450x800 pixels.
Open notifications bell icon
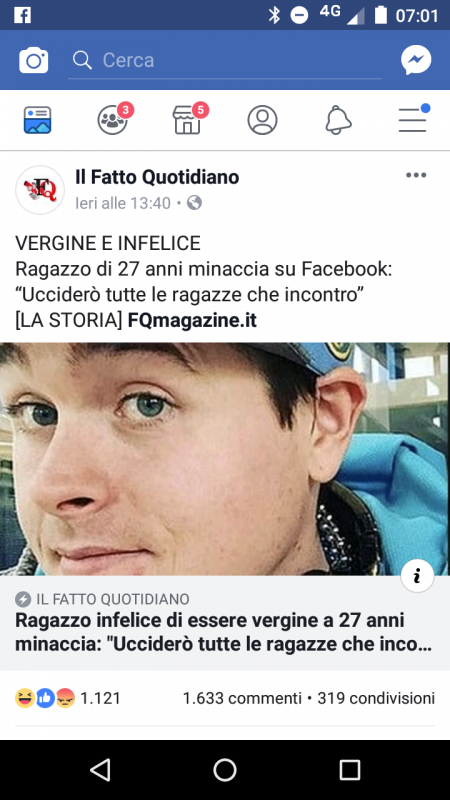338,120
